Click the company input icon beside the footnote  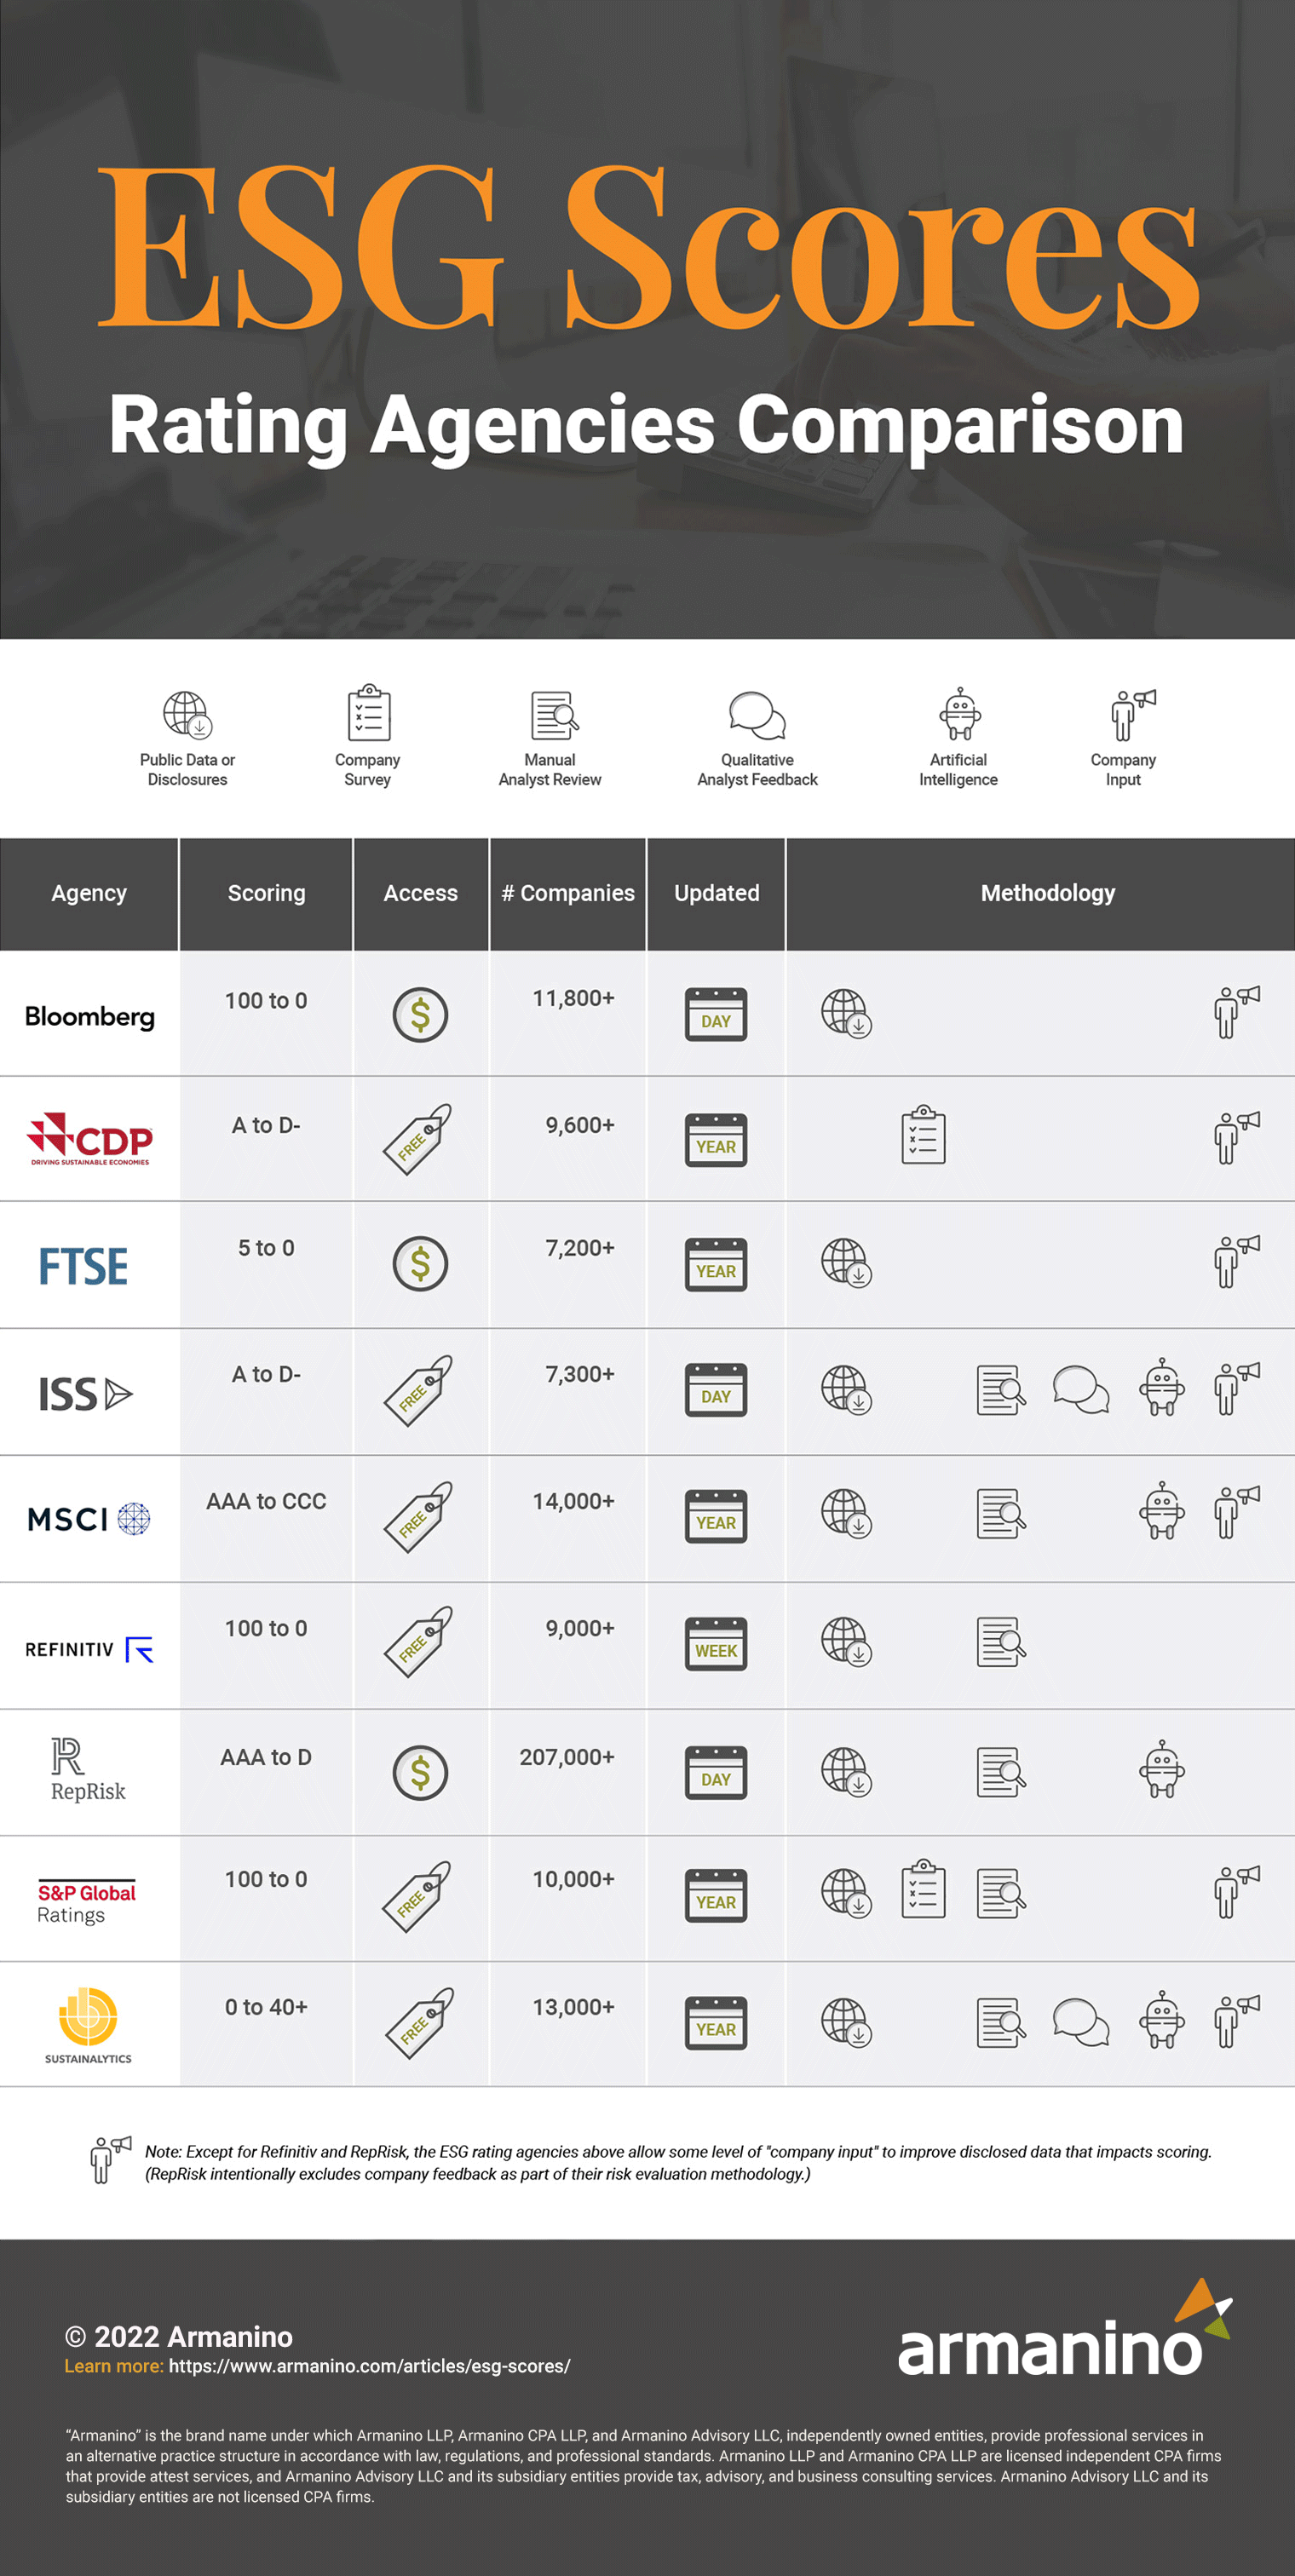pos(110,2159)
